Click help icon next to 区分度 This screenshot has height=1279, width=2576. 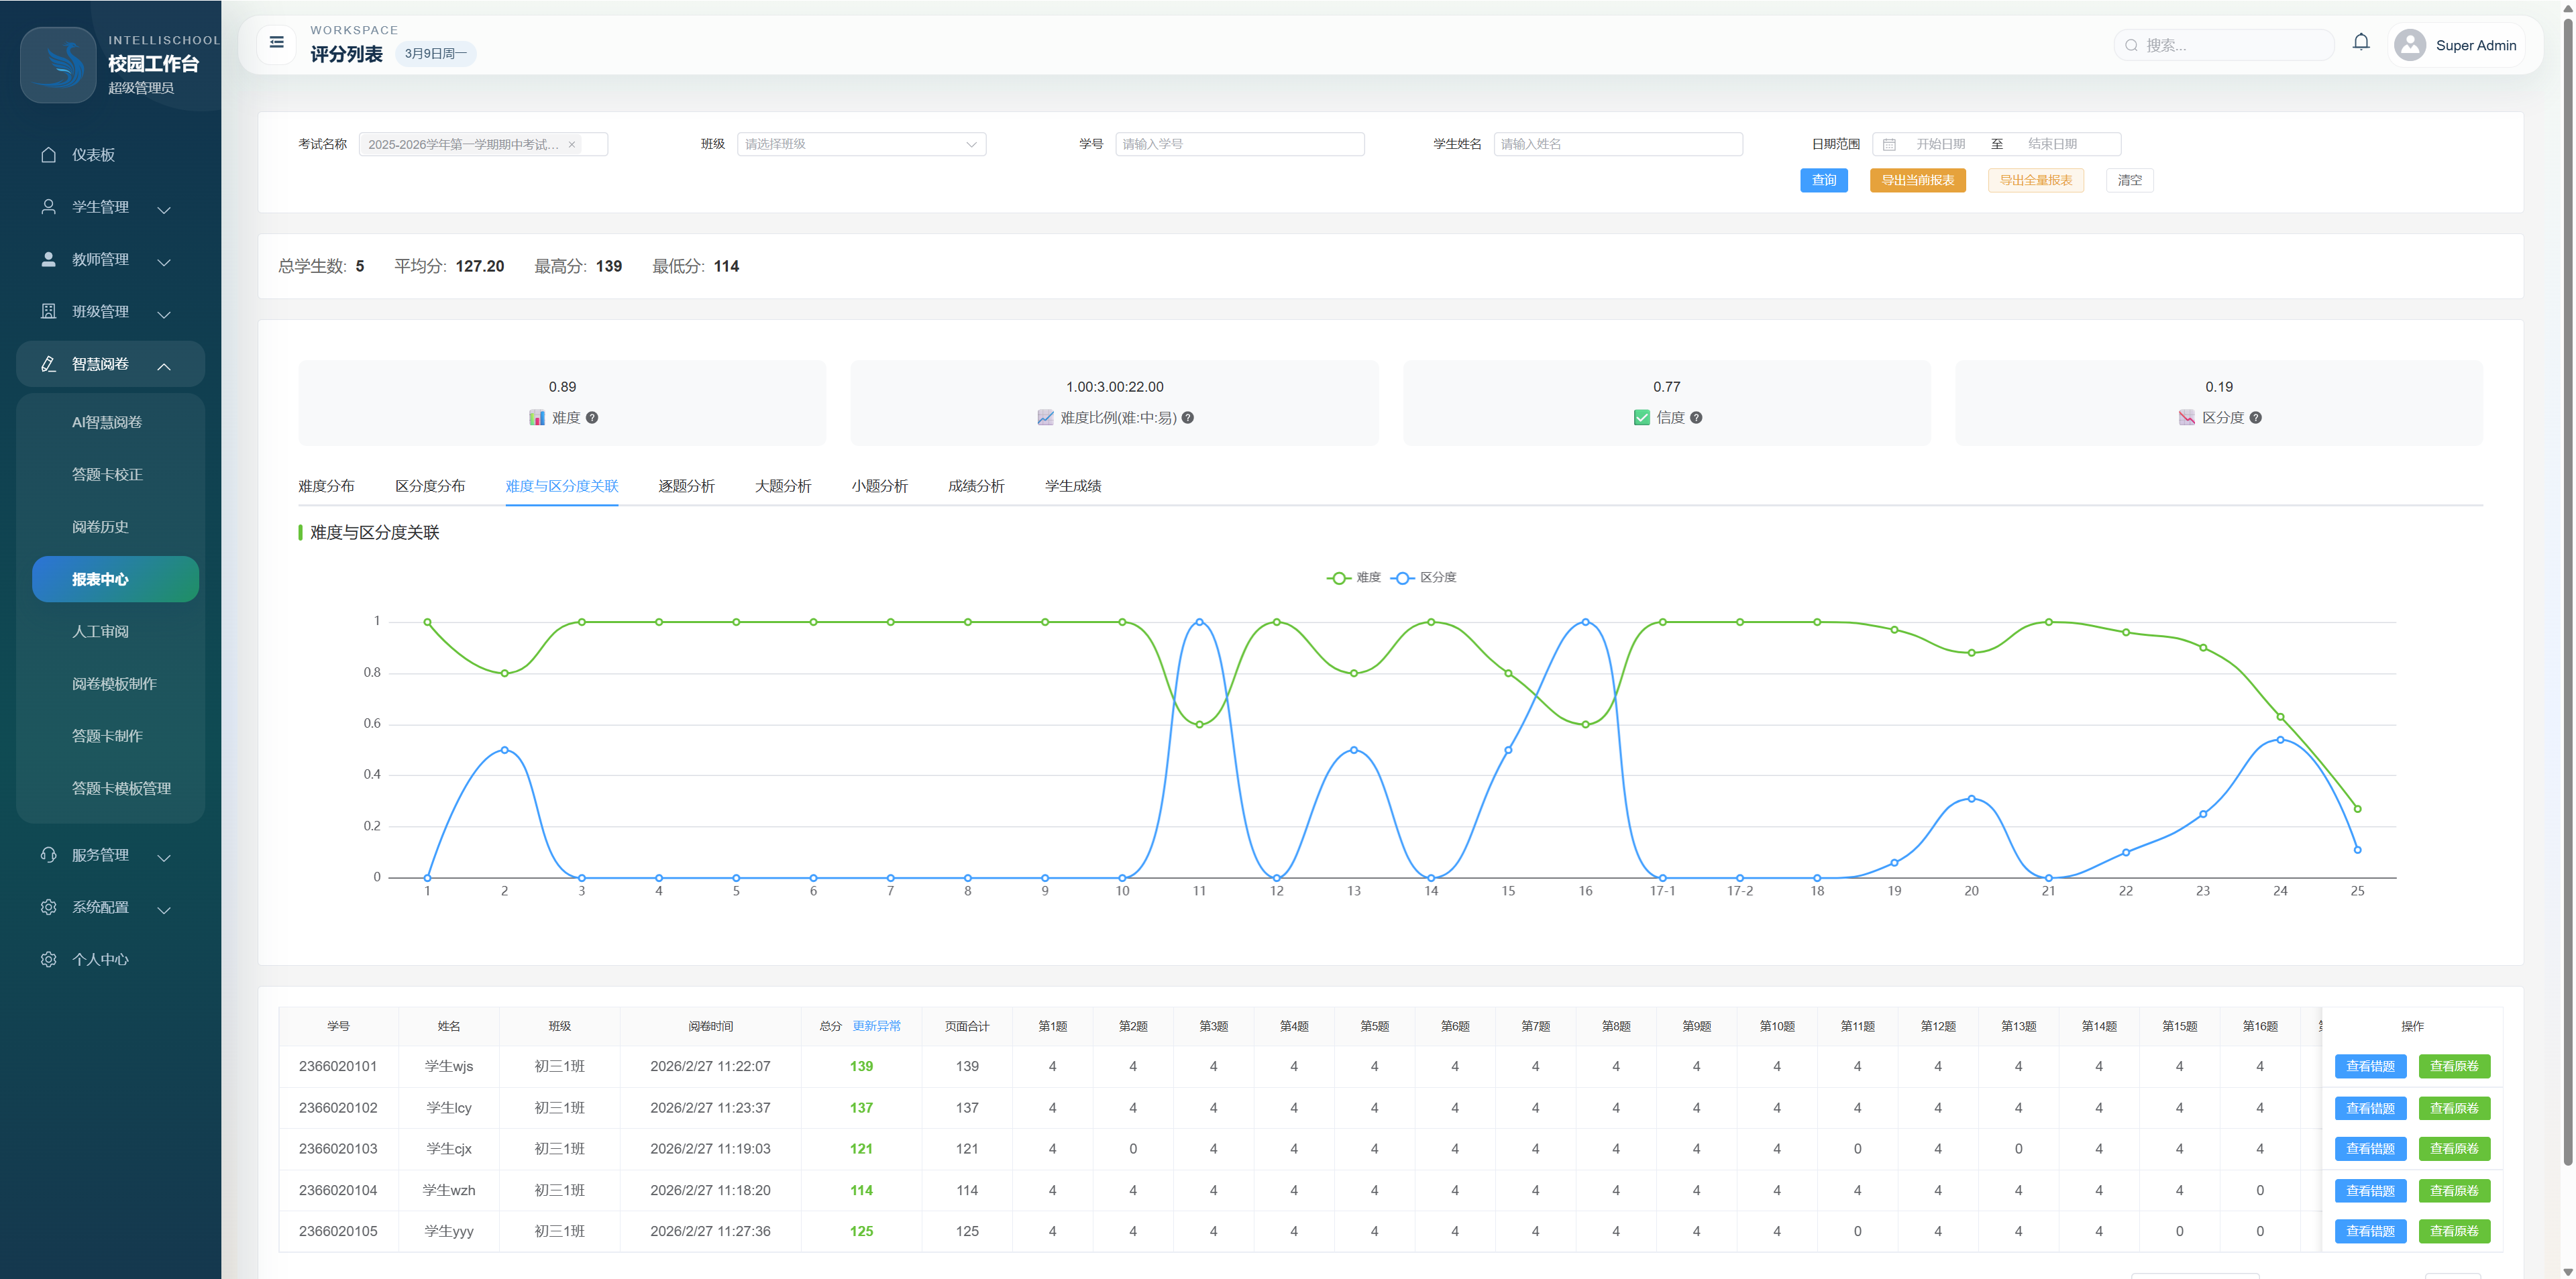coord(2255,418)
